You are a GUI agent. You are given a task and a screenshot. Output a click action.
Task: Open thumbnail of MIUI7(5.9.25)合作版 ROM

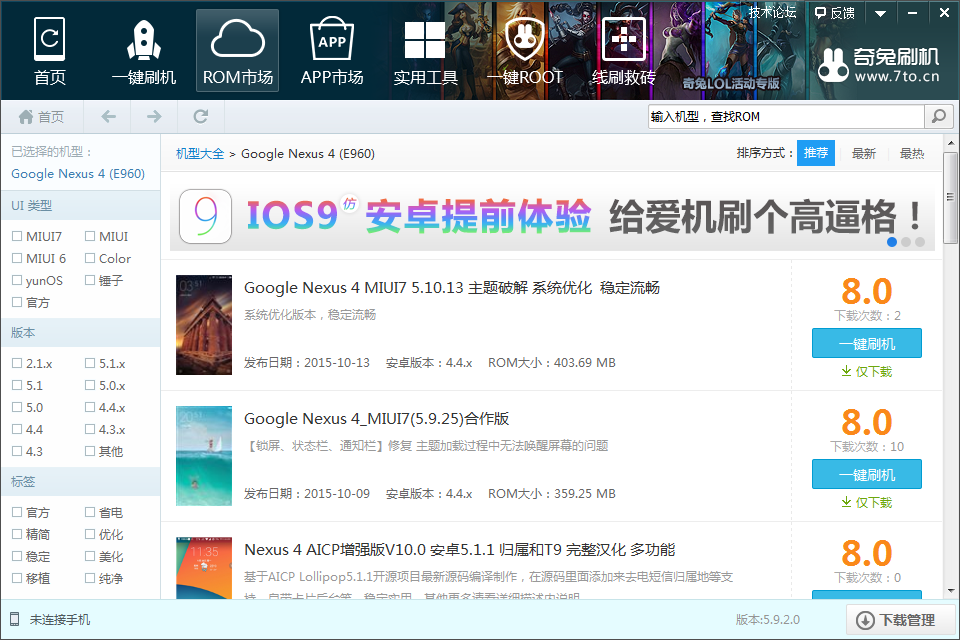point(204,456)
